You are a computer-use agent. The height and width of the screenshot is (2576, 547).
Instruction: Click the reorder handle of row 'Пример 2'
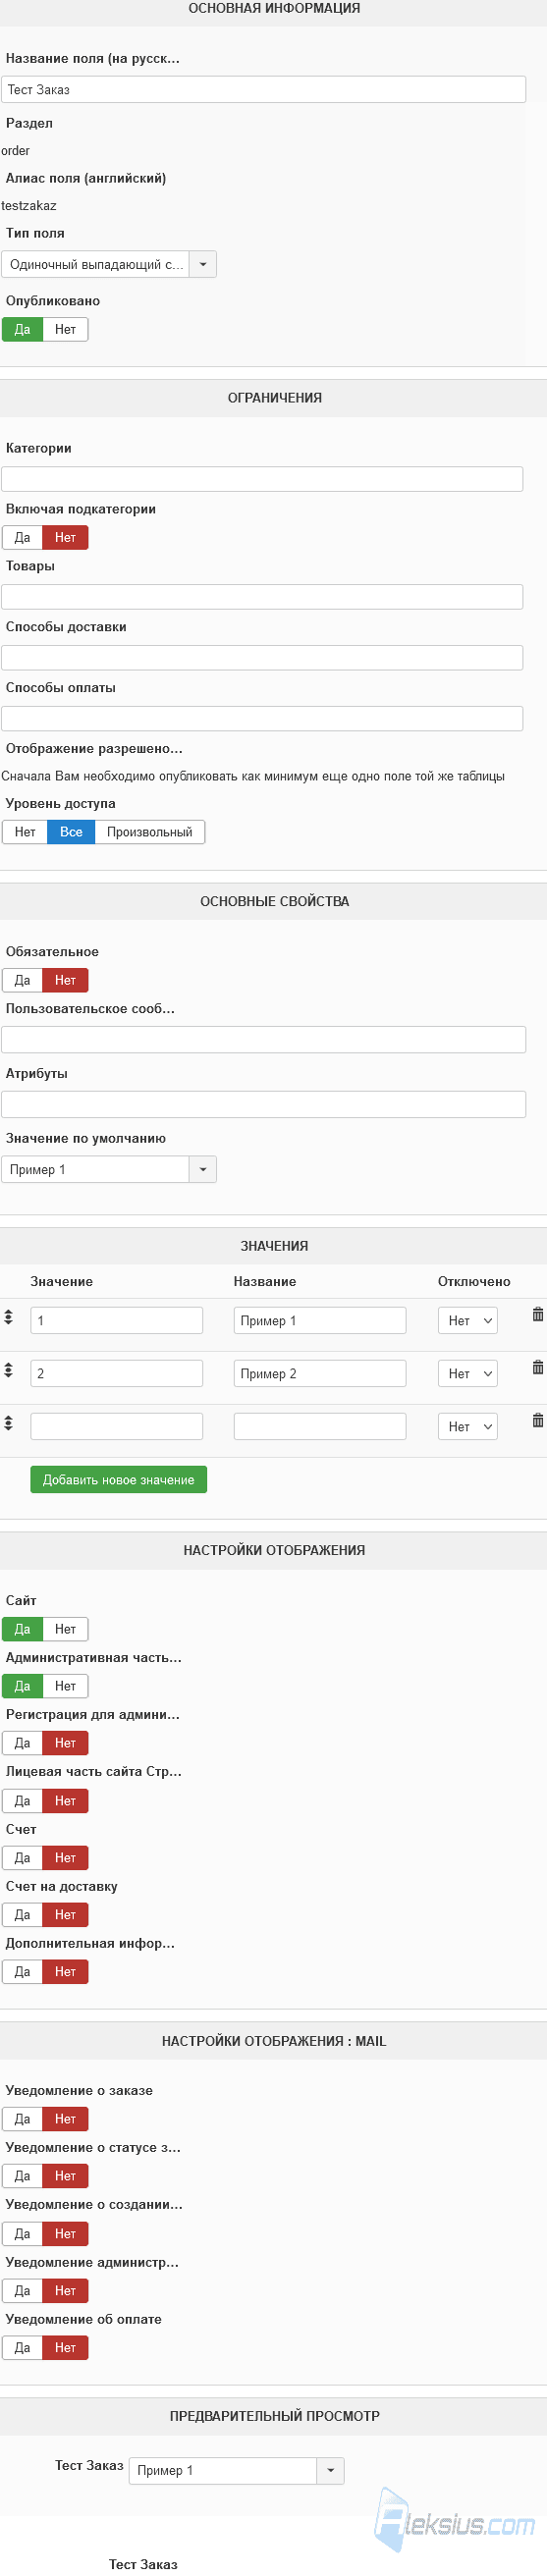[8, 1370]
